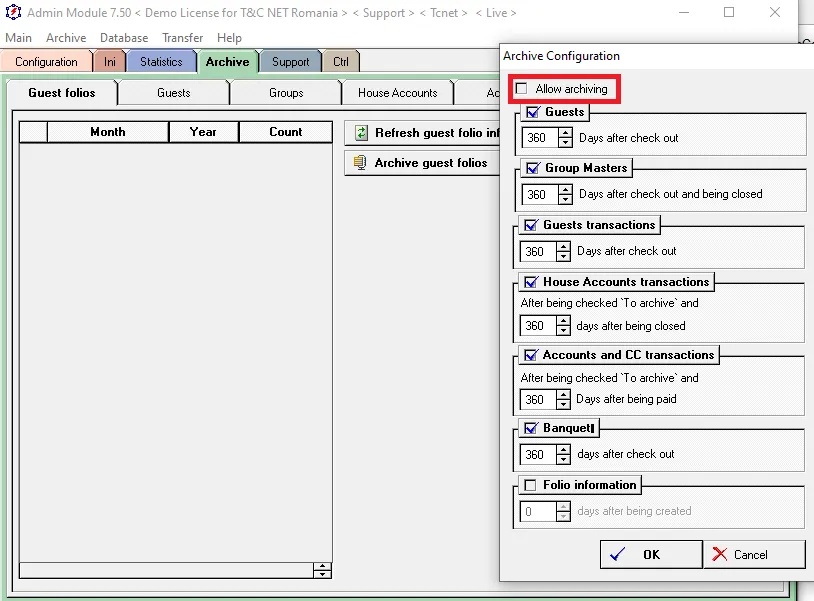Screen dimensions: 814x601
Task: Open the Archive menu in menu bar
Action: pos(66,38)
